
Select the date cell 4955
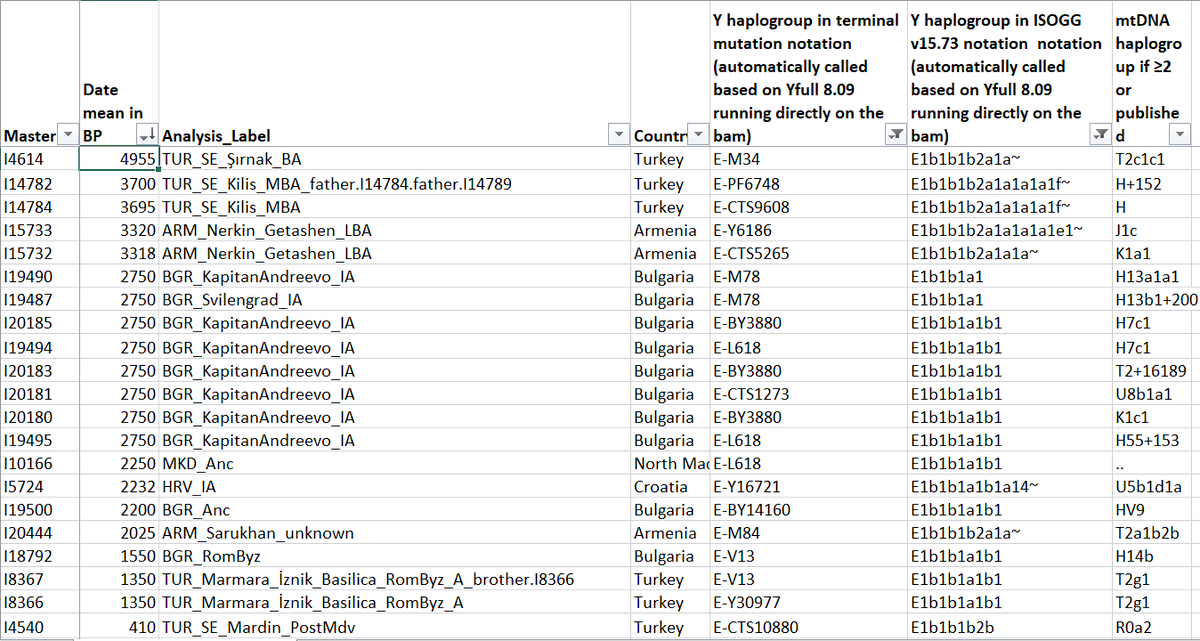tap(119, 159)
